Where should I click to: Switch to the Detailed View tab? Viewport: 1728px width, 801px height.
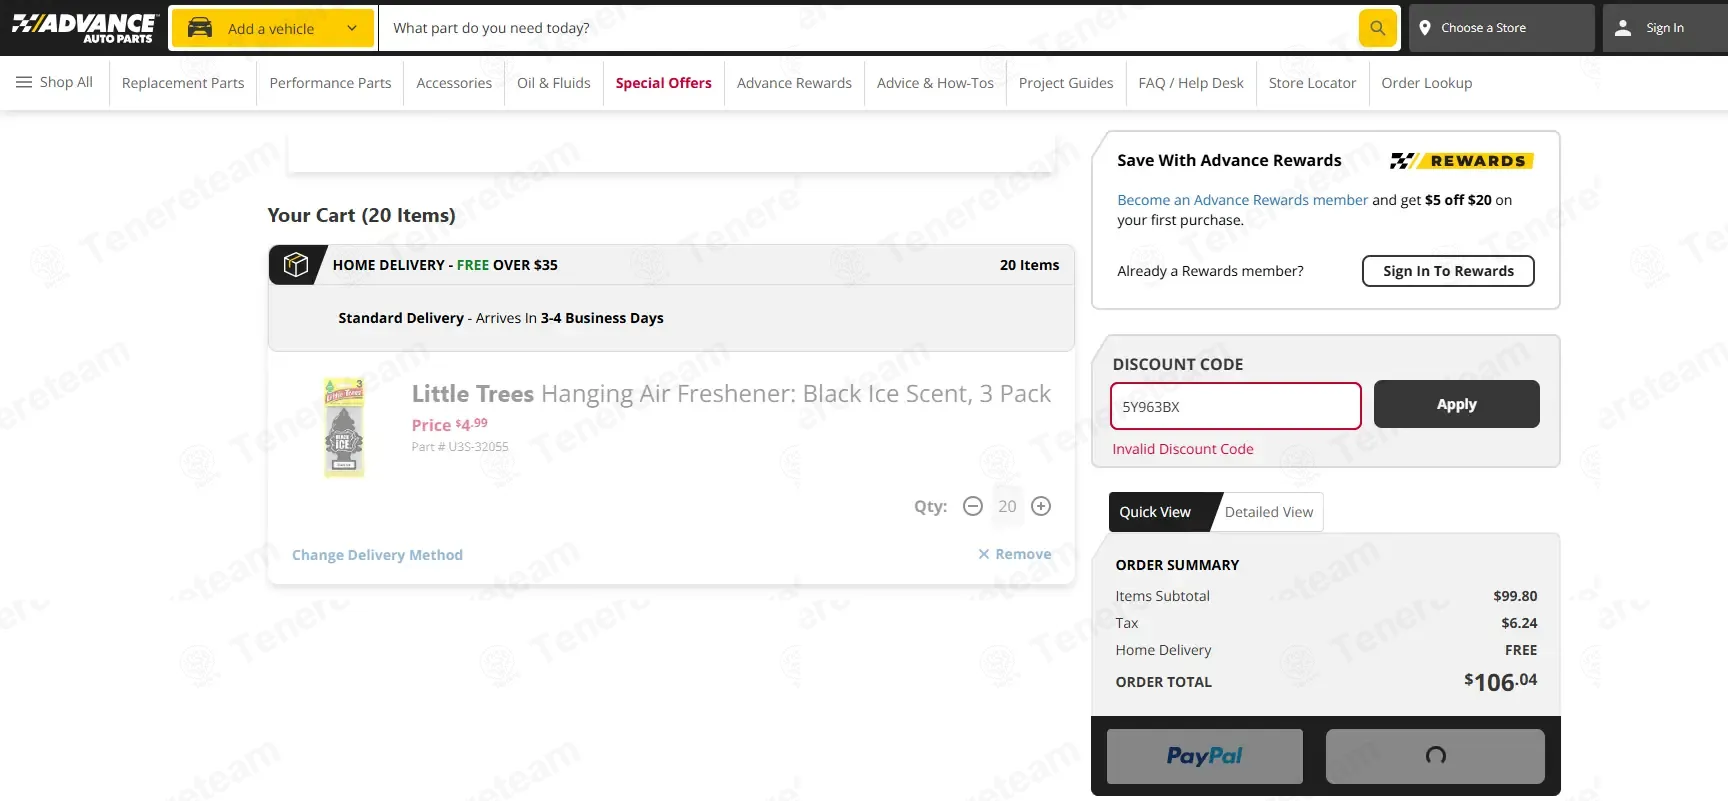(1269, 512)
